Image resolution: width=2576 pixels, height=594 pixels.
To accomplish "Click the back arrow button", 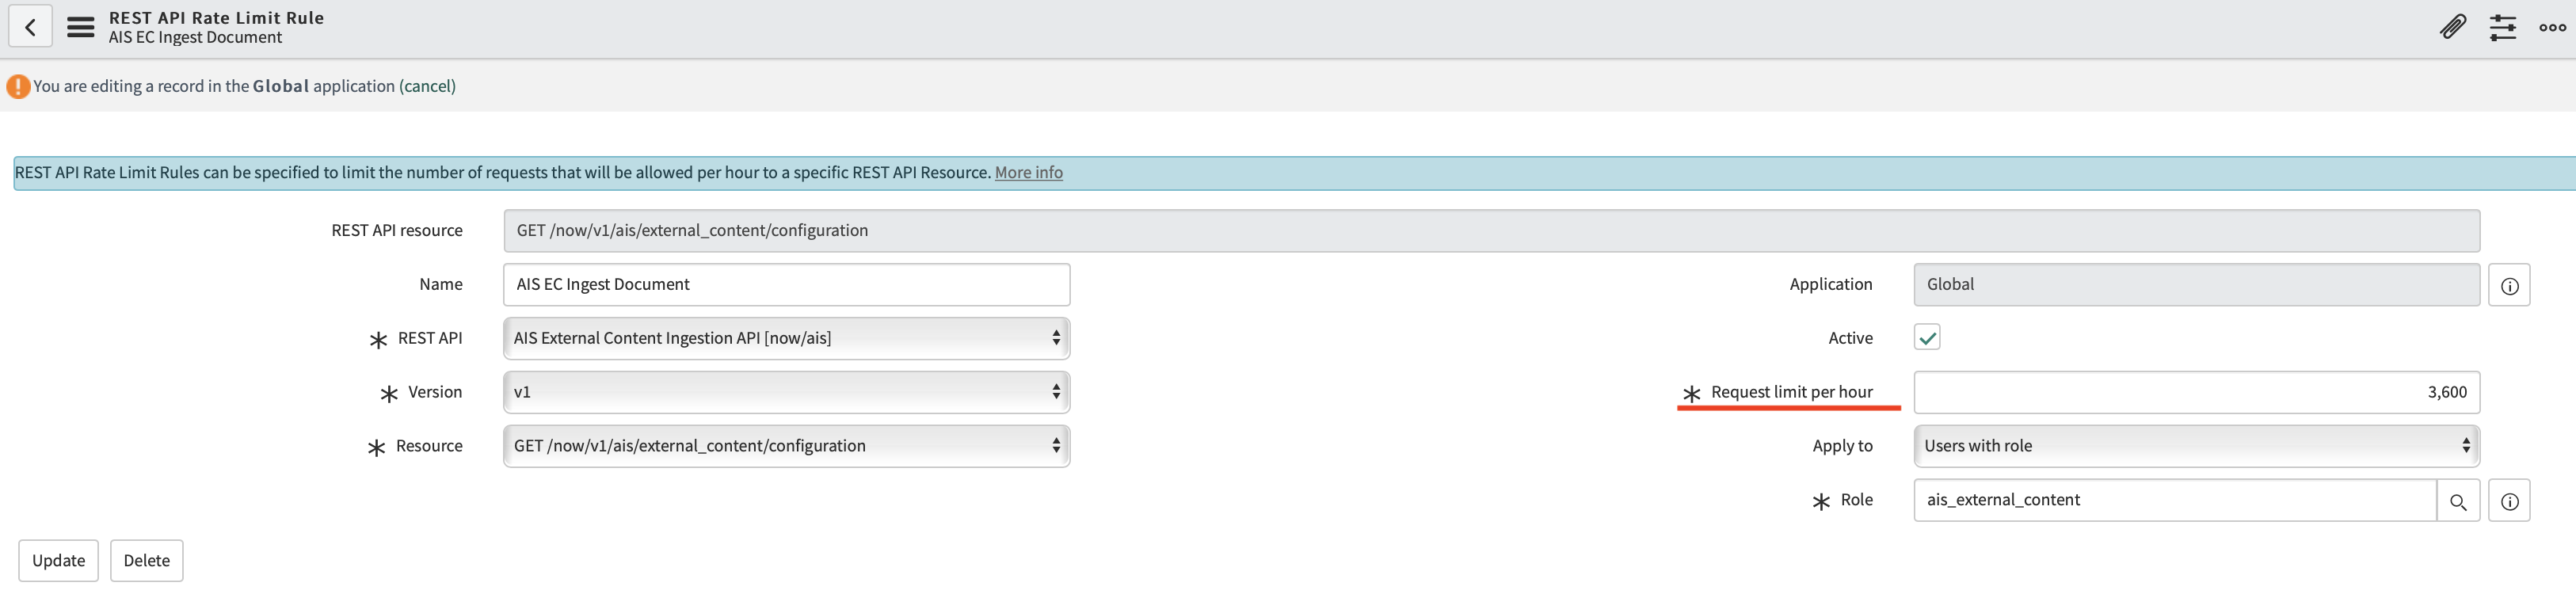I will click(x=30, y=27).
